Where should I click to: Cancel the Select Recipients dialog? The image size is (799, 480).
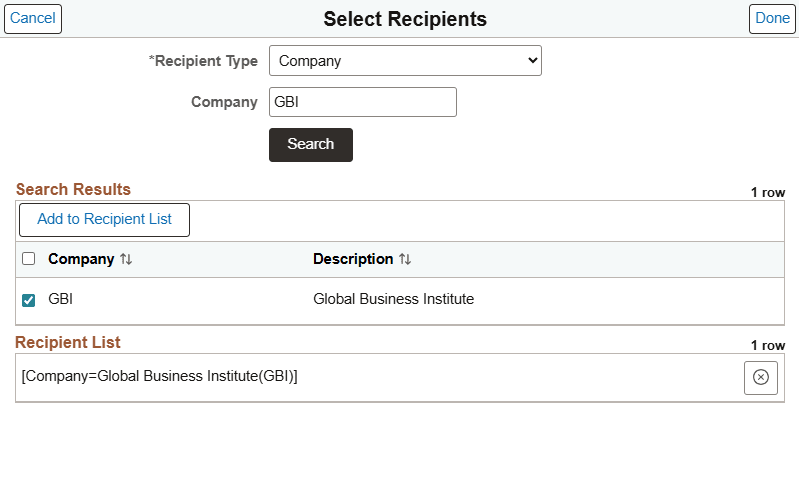[33, 19]
